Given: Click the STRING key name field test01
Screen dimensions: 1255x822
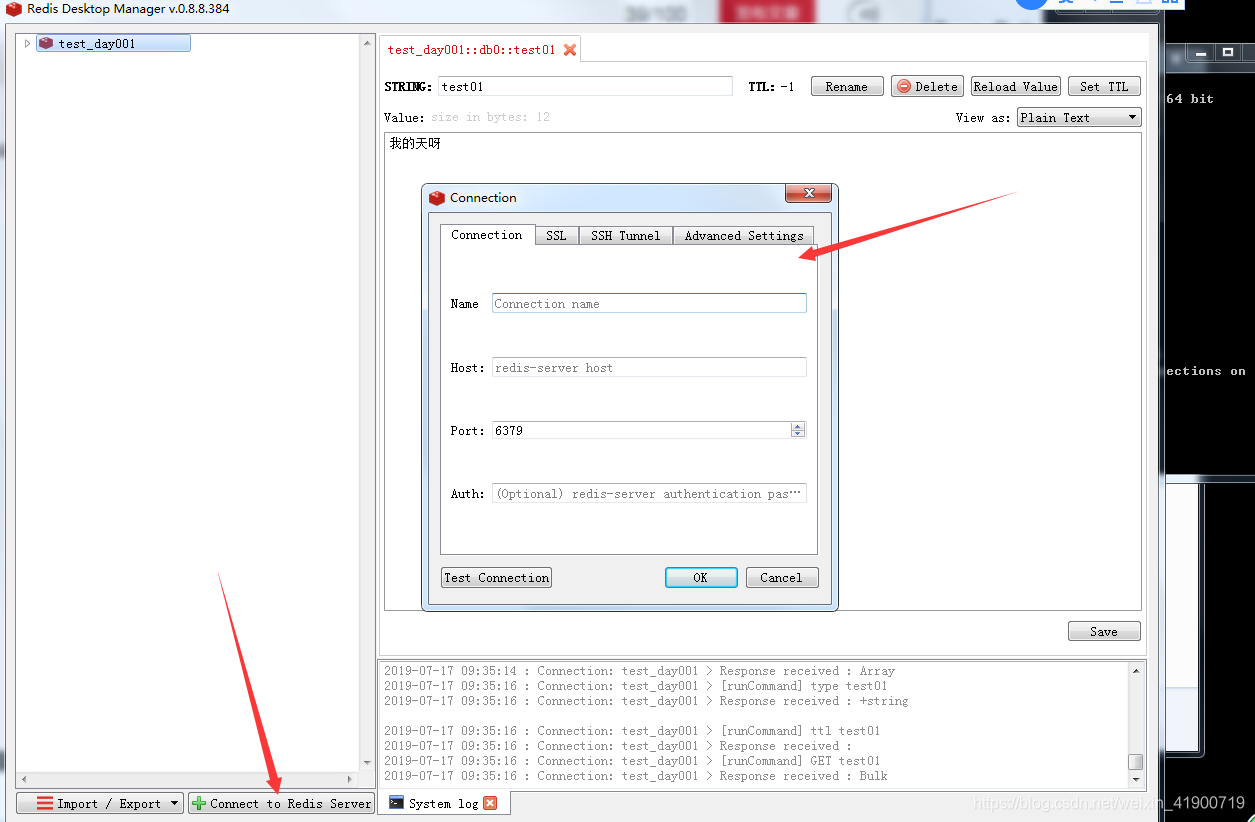Looking at the screenshot, I should [585, 87].
